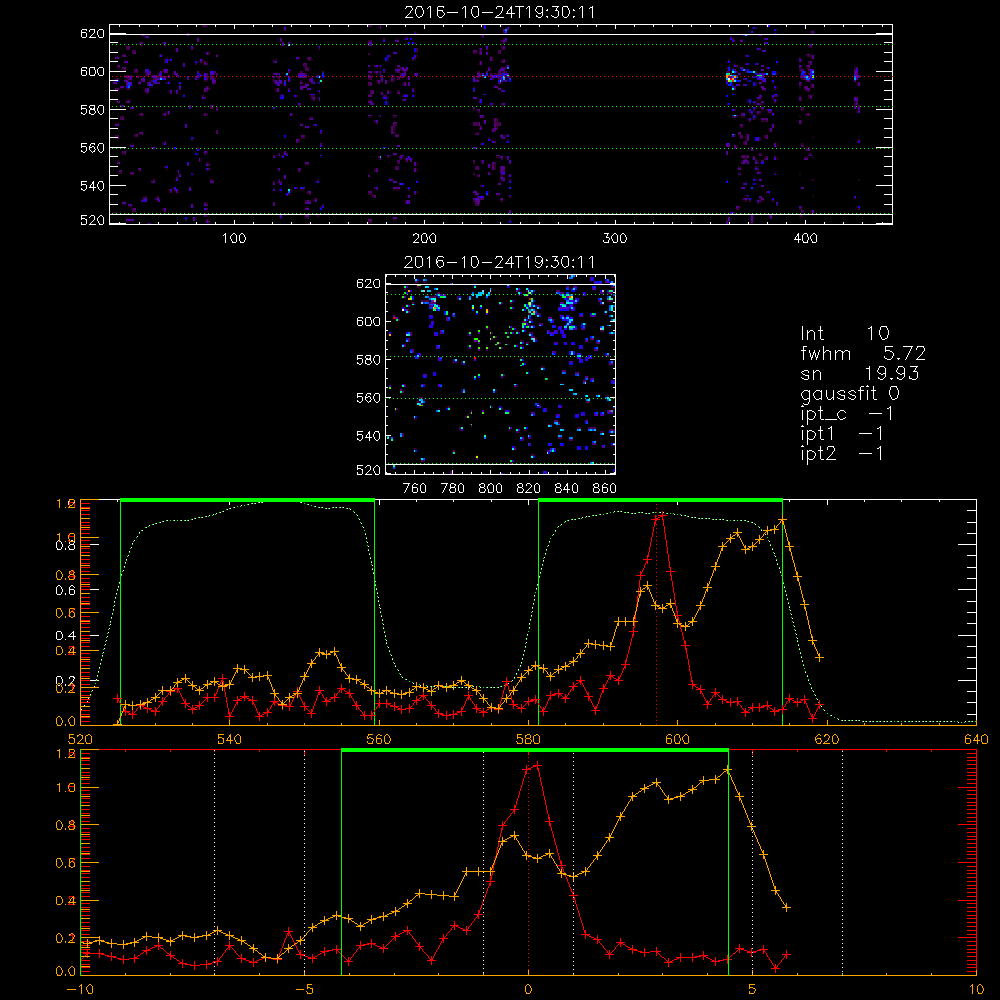Screen dimensions: 1000x1000
Task: Click the brightest spot in top spectrogram
Action: (x=730, y=79)
